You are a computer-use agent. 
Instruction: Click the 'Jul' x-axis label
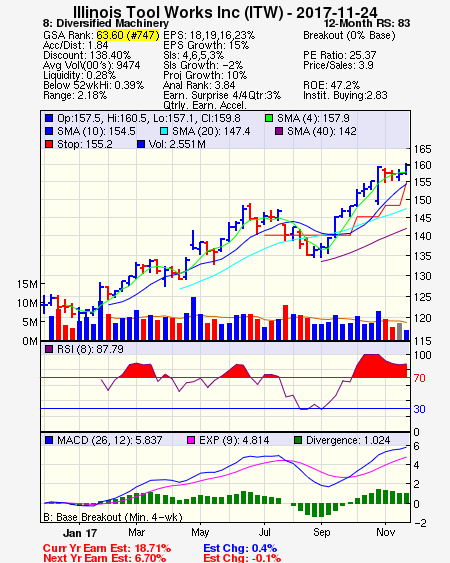pyautogui.click(x=265, y=532)
